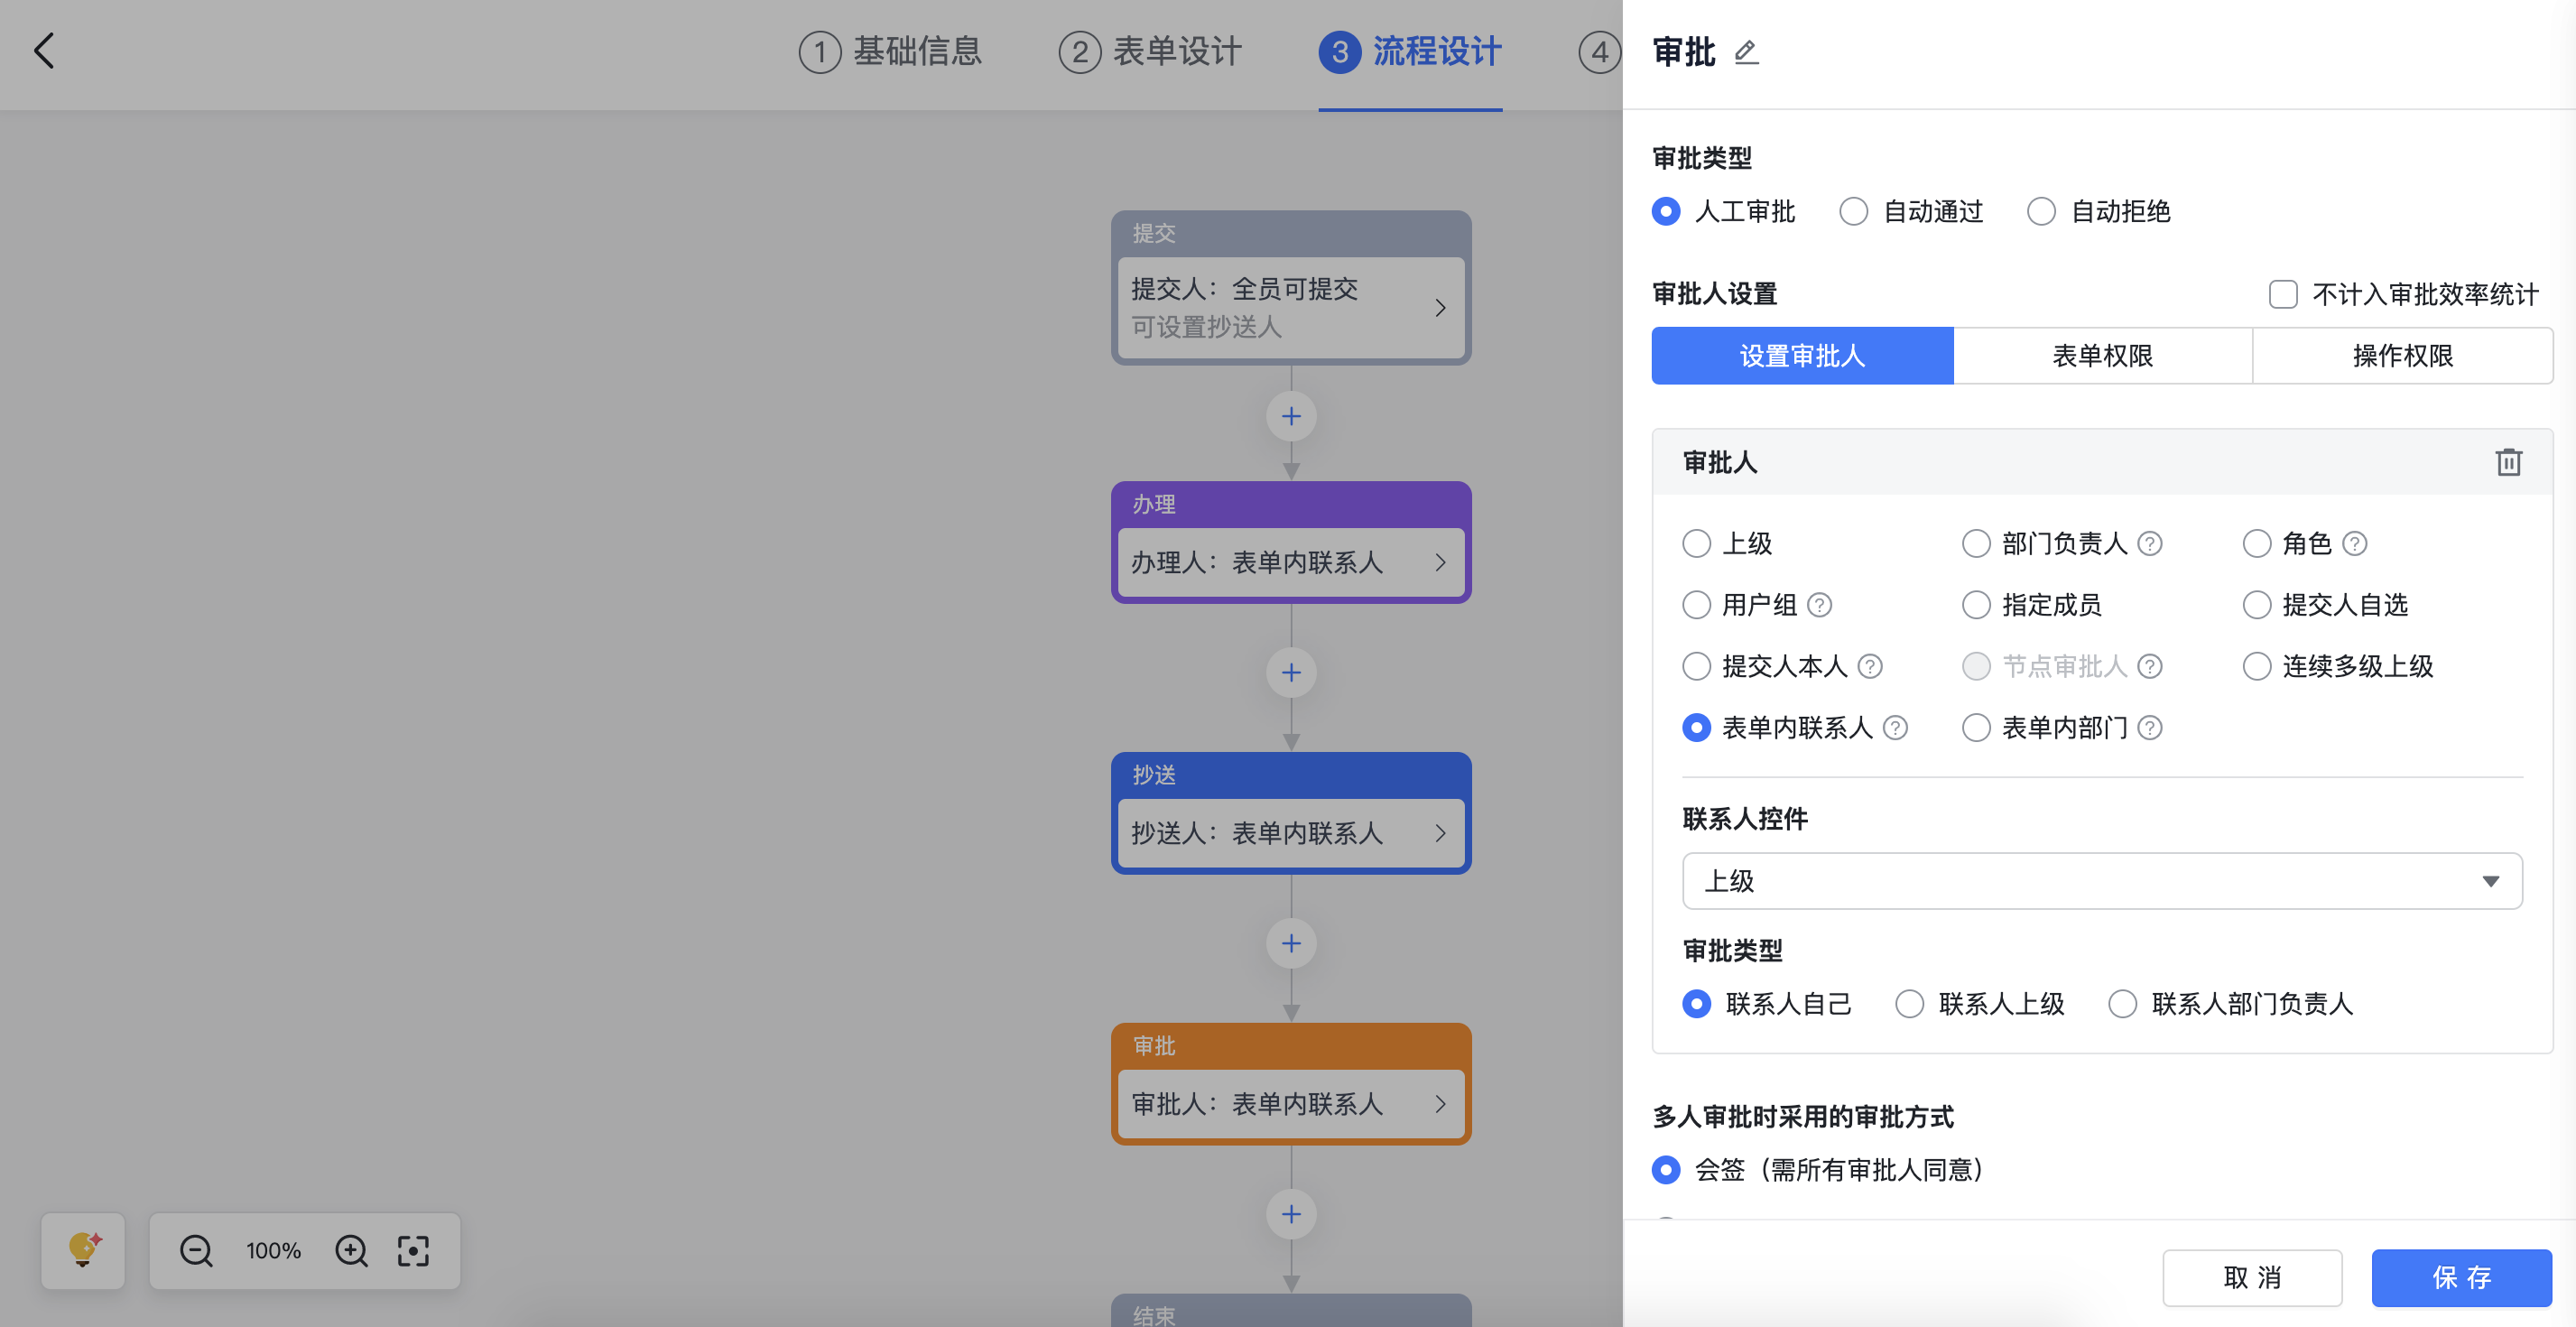Click the lightbulb tips icon
Viewport: 2576px width, 1327px height.
click(84, 1250)
